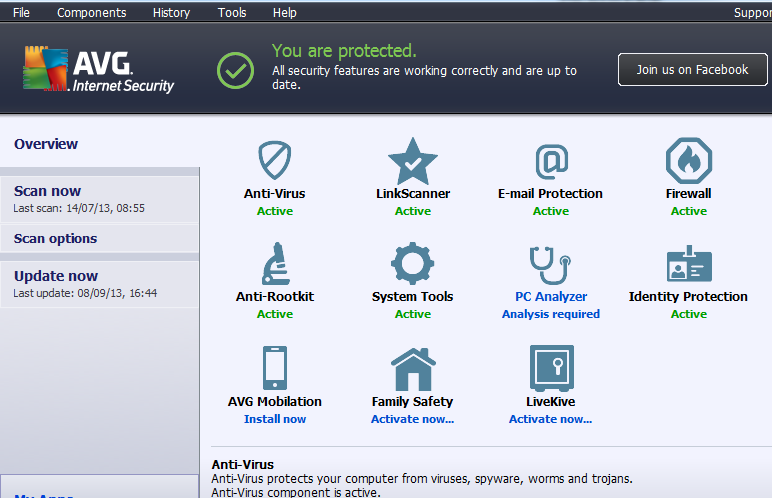
Task: Click Analysis required under PC Analyzer
Action: (550, 314)
